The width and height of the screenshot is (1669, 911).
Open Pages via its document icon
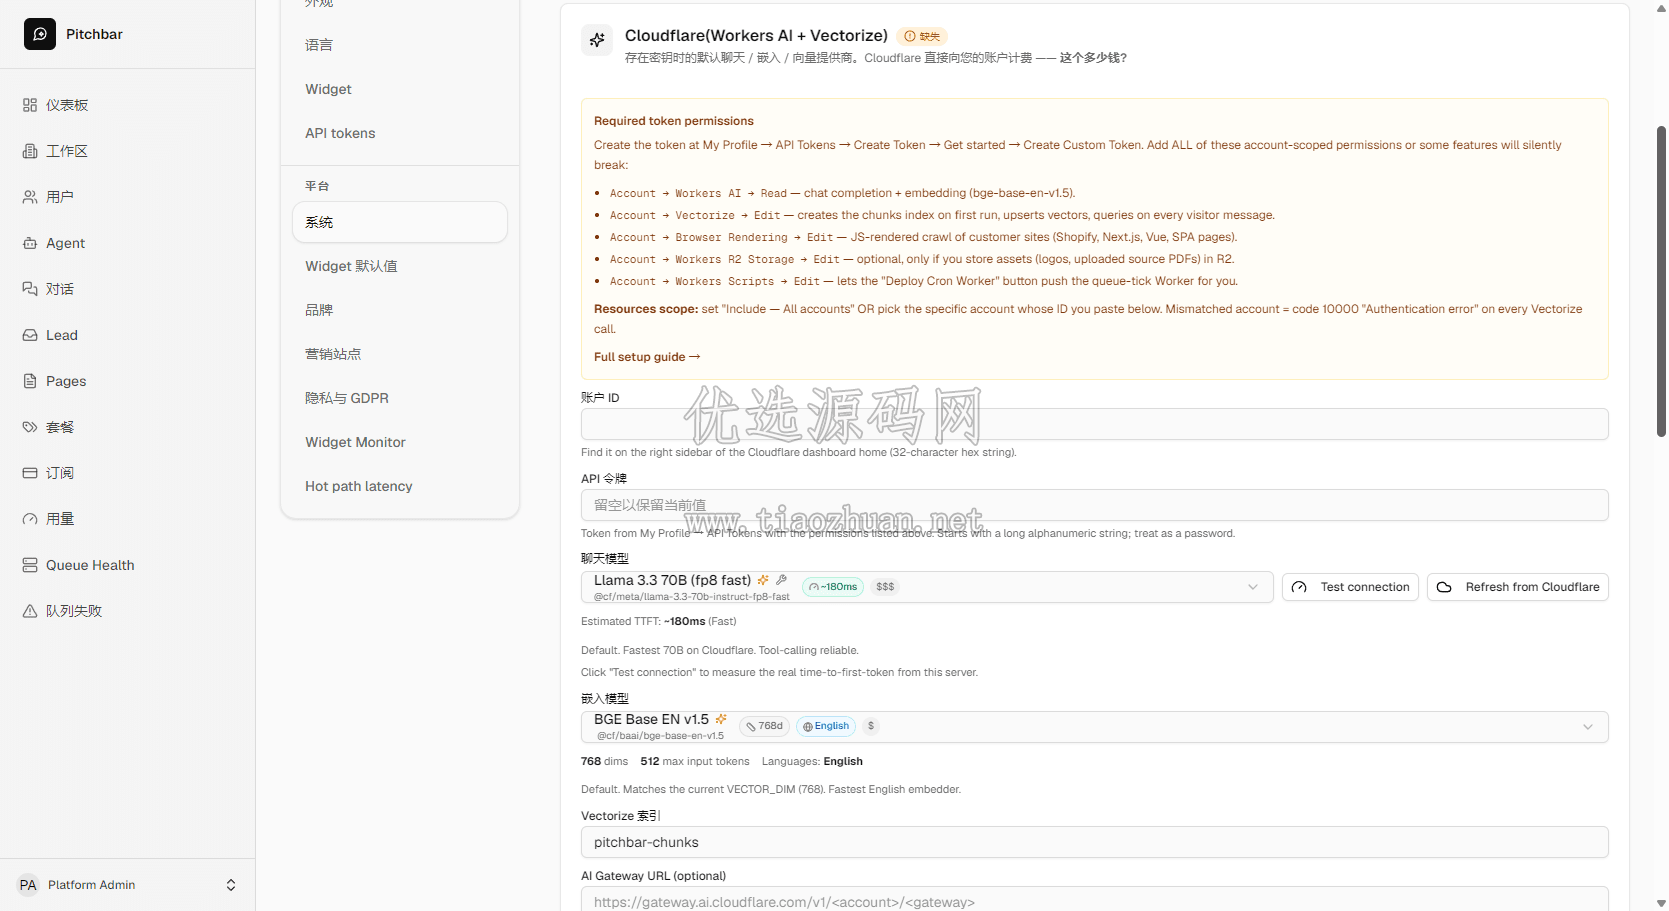pos(30,381)
